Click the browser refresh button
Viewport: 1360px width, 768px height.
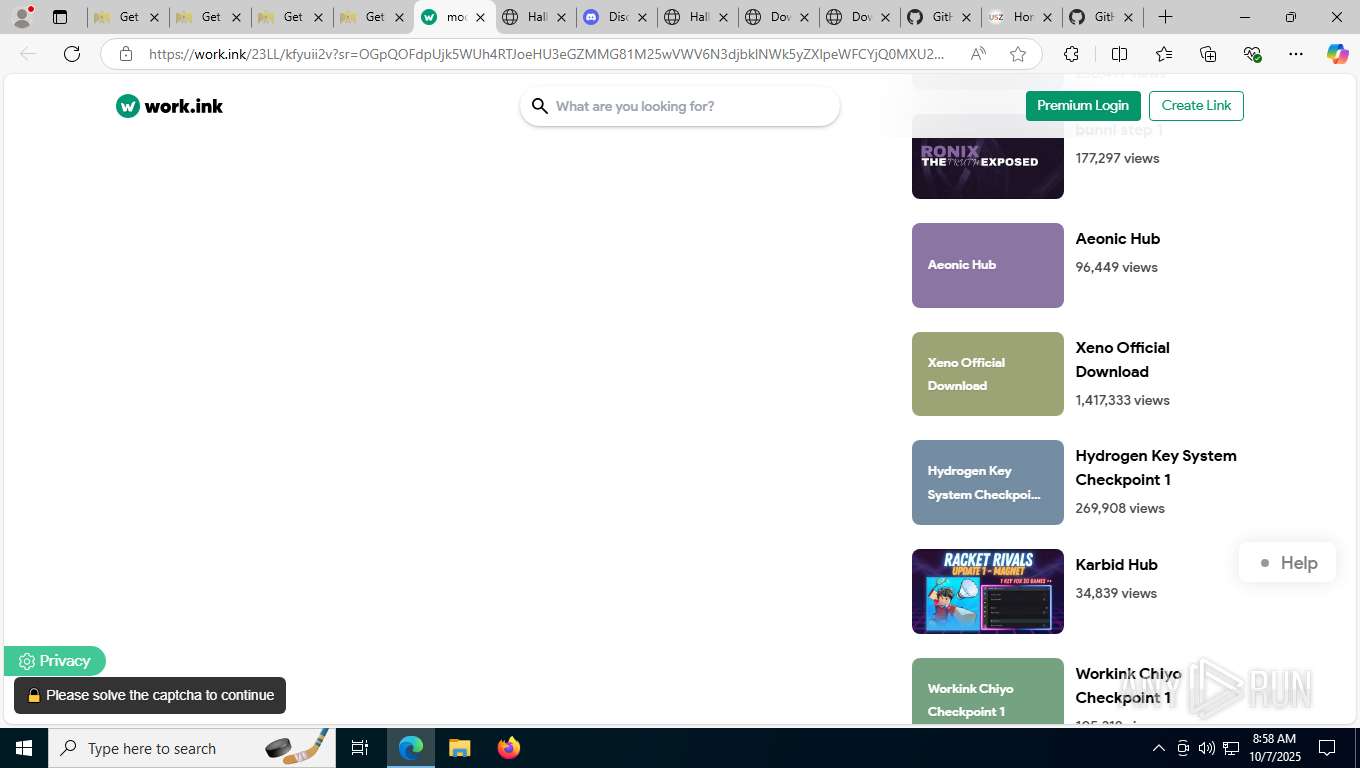pos(72,54)
